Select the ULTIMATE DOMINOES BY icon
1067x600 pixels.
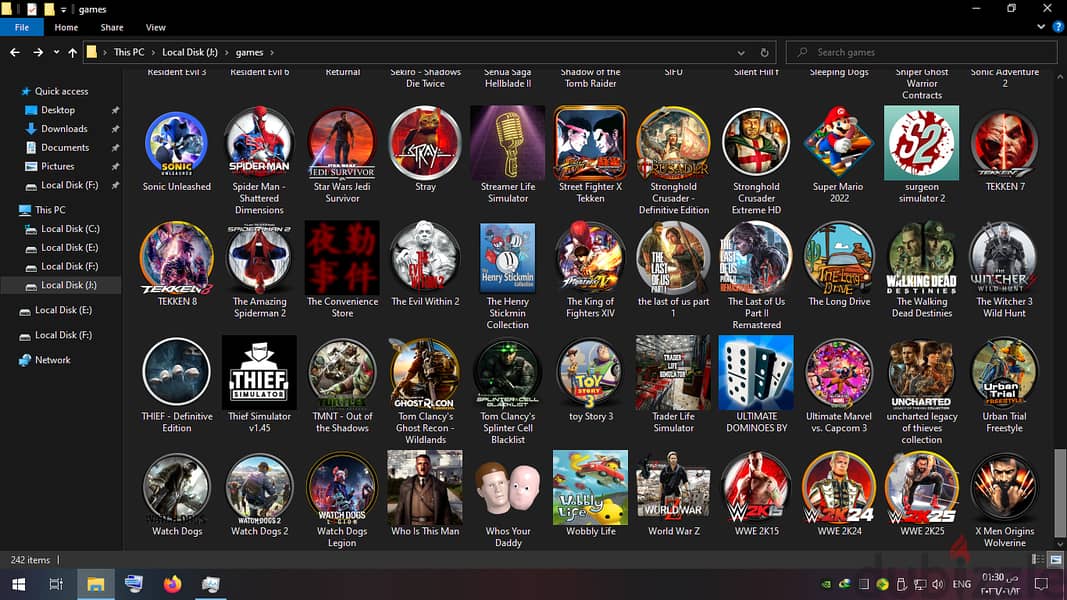(x=756, y=373)
